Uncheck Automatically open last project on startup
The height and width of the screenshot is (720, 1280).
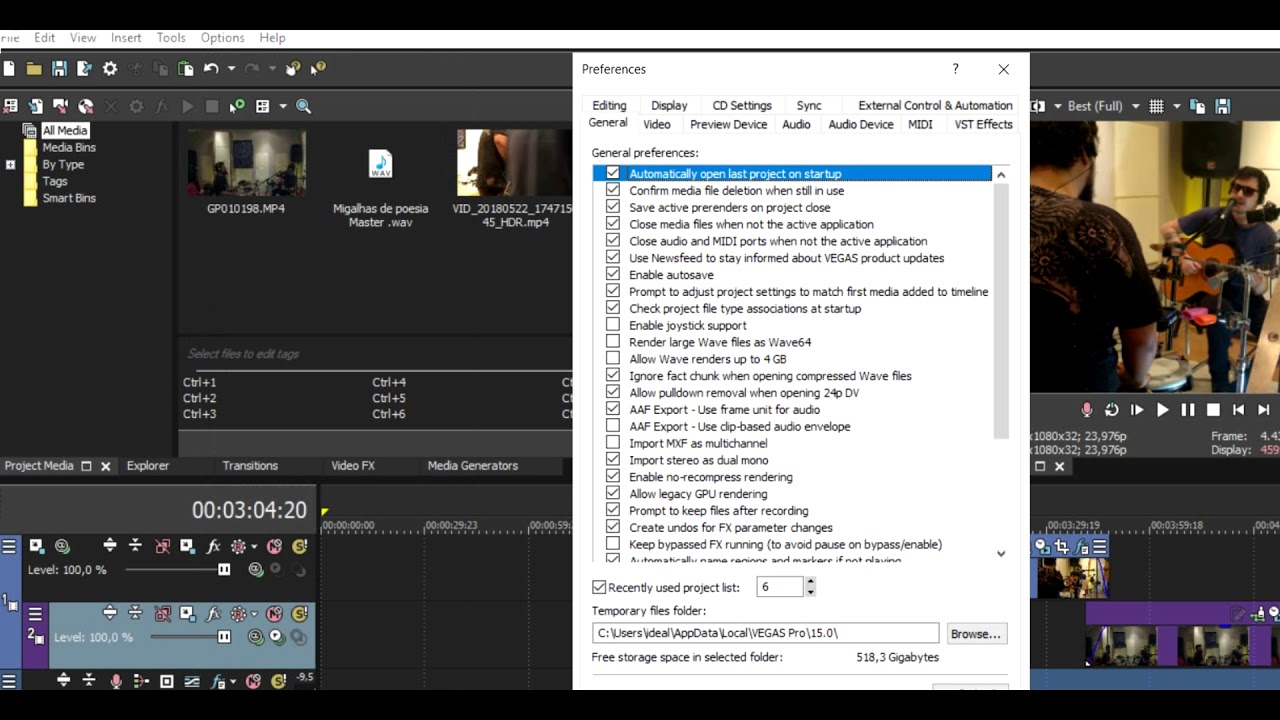coord(613,174)
